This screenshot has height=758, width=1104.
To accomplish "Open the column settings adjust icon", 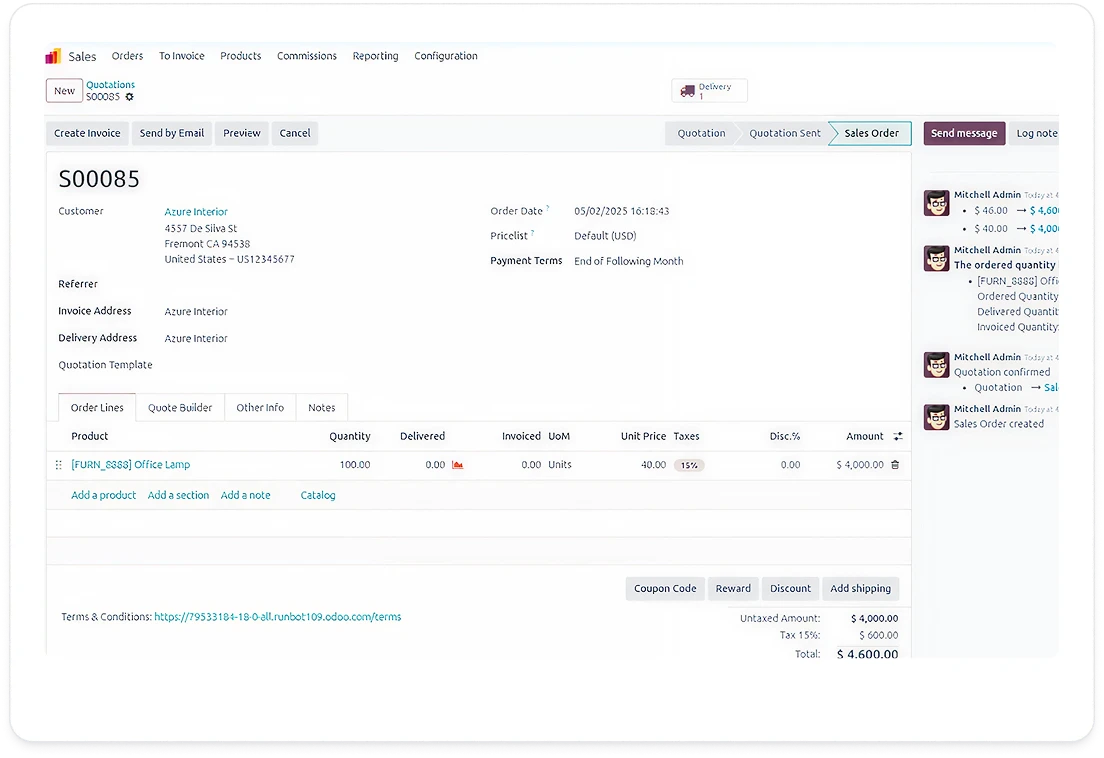I will coord(897,437).
